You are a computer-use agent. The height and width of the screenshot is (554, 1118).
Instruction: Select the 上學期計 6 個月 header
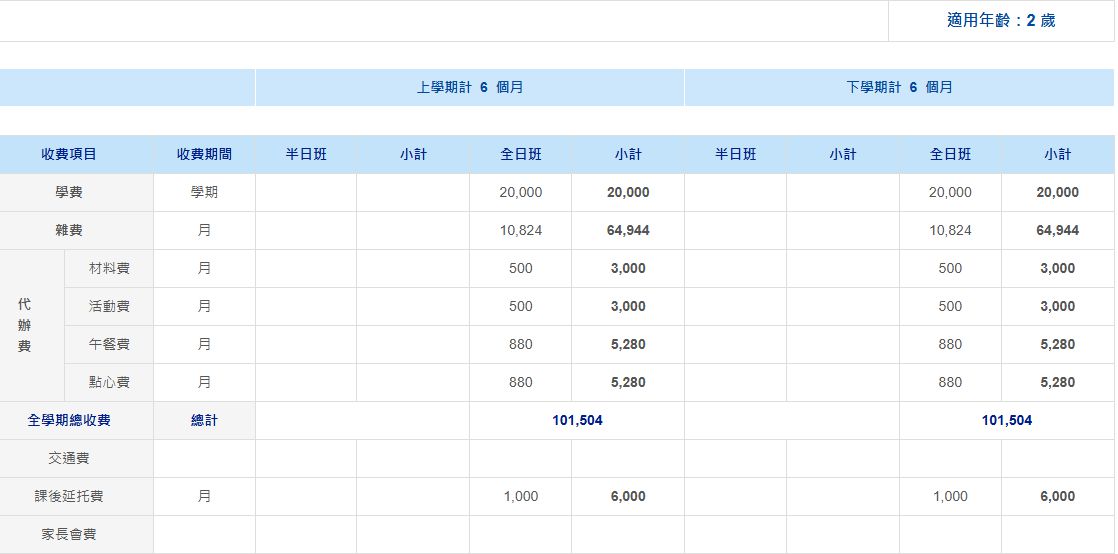tap(470, 87)
